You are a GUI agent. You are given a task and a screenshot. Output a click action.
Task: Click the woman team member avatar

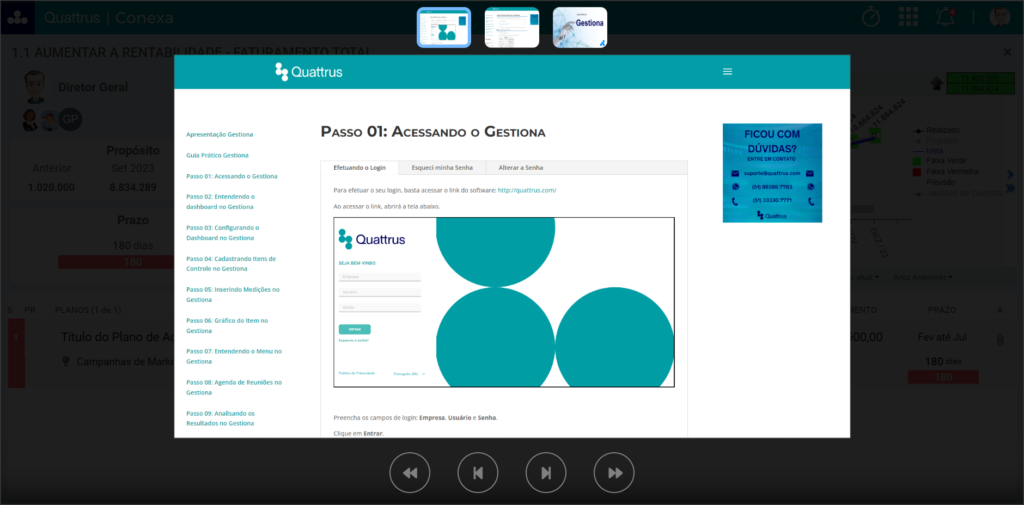tap(30, 120)
